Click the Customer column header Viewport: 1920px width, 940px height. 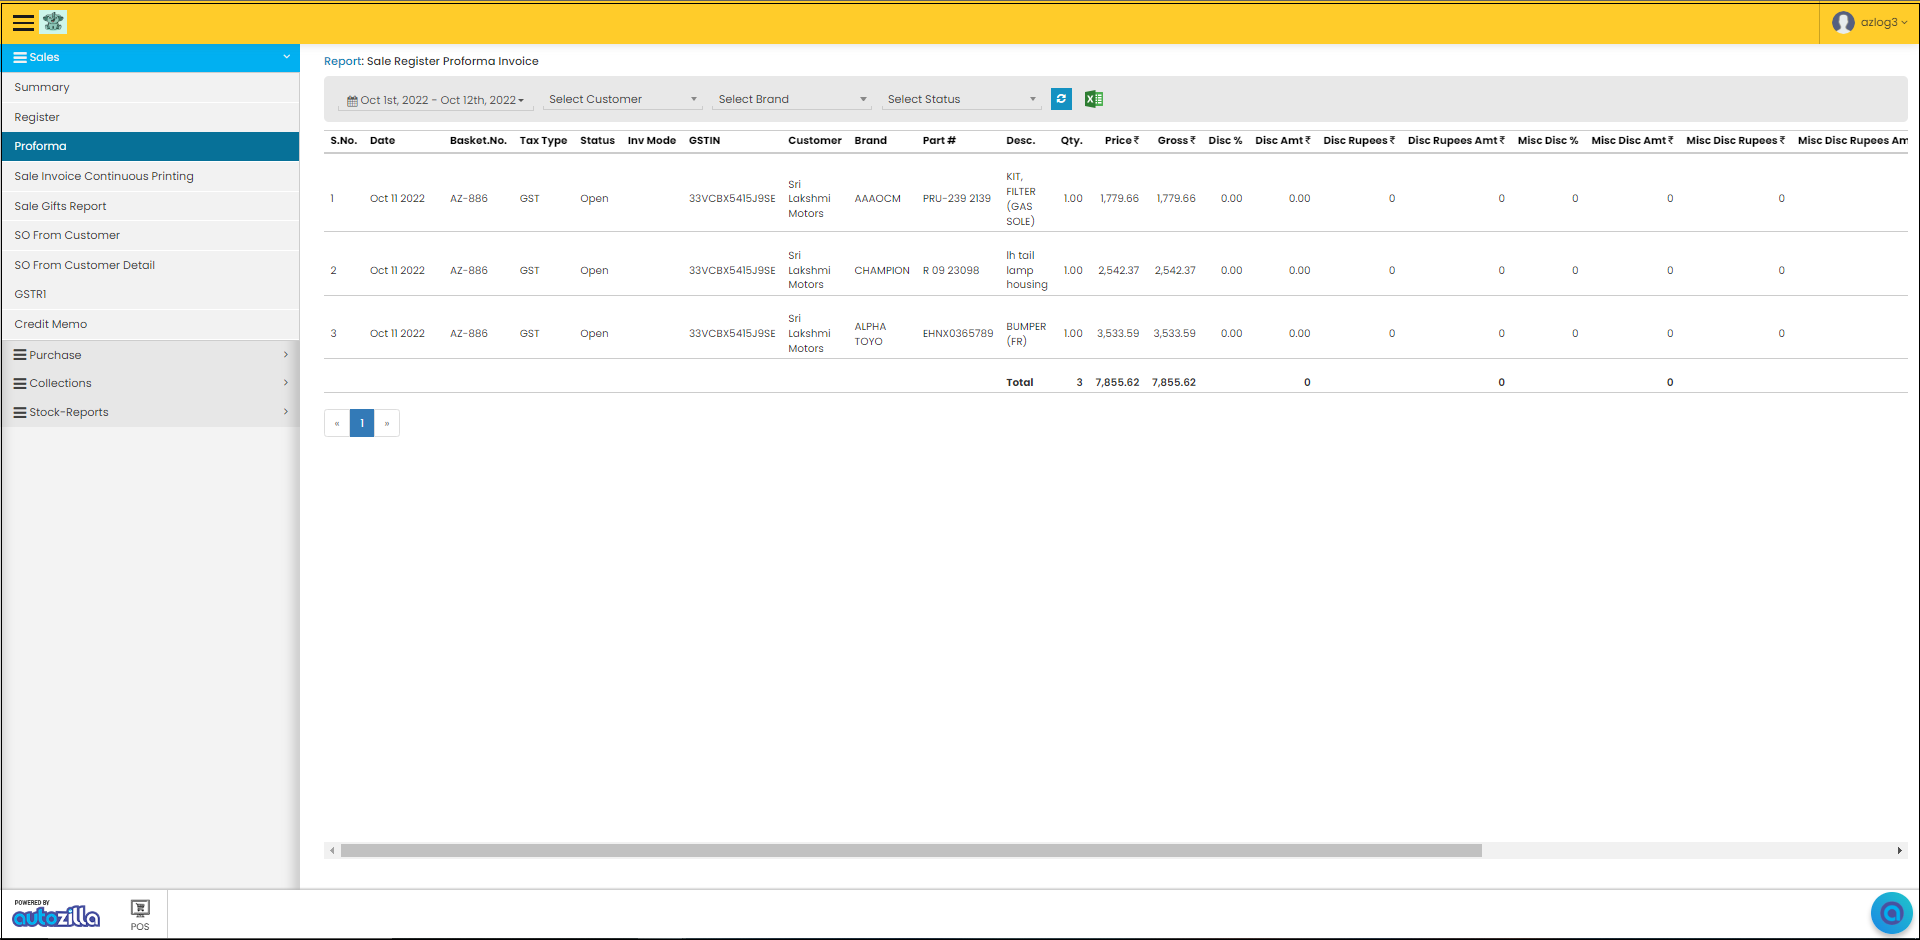click(814, 141)
